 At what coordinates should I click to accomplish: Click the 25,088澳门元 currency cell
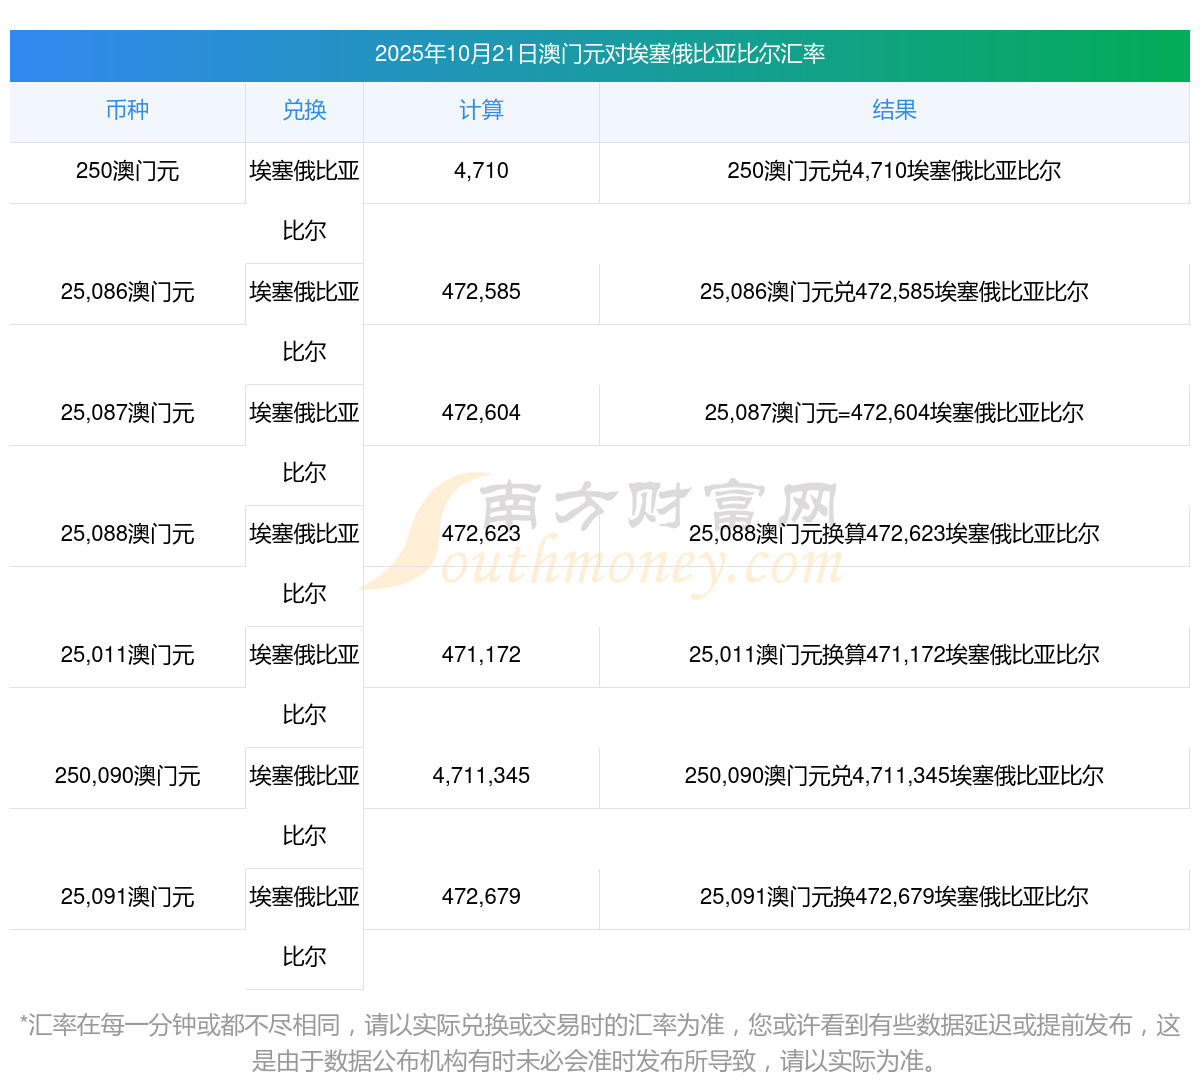pyautogui.click(x=127, y=534)
